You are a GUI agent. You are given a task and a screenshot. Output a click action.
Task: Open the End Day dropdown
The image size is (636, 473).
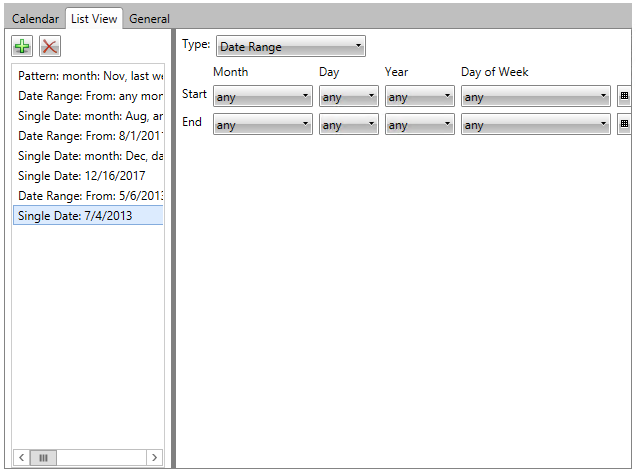click(x=348, y=125)
